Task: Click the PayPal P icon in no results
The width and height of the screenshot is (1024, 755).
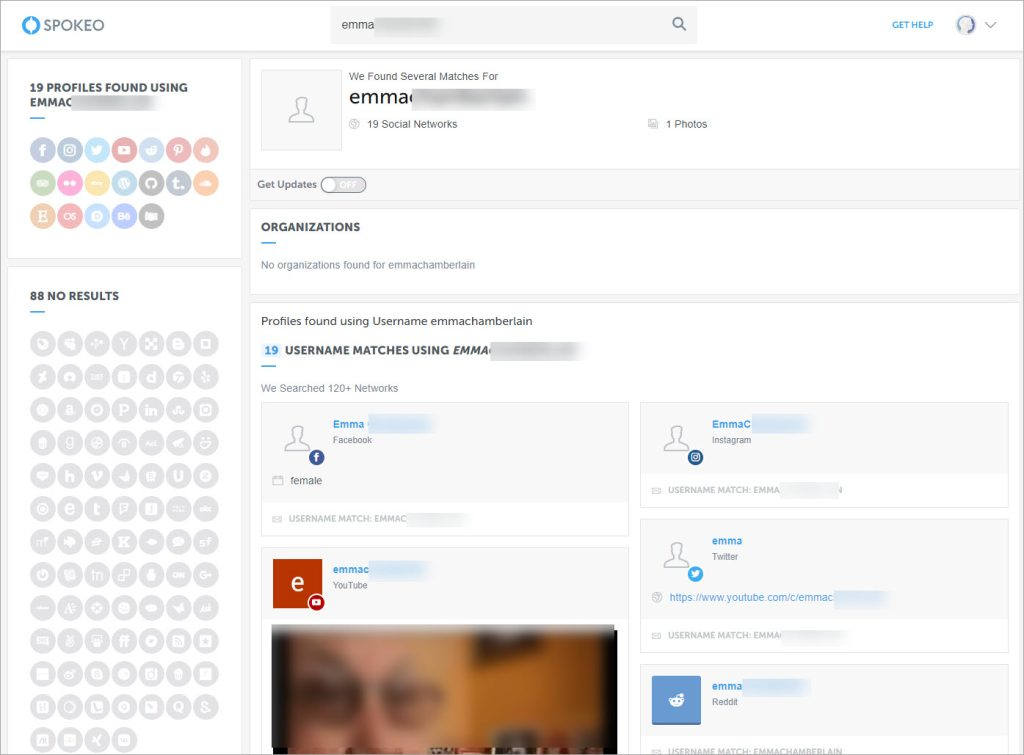Action: [124, 410]
